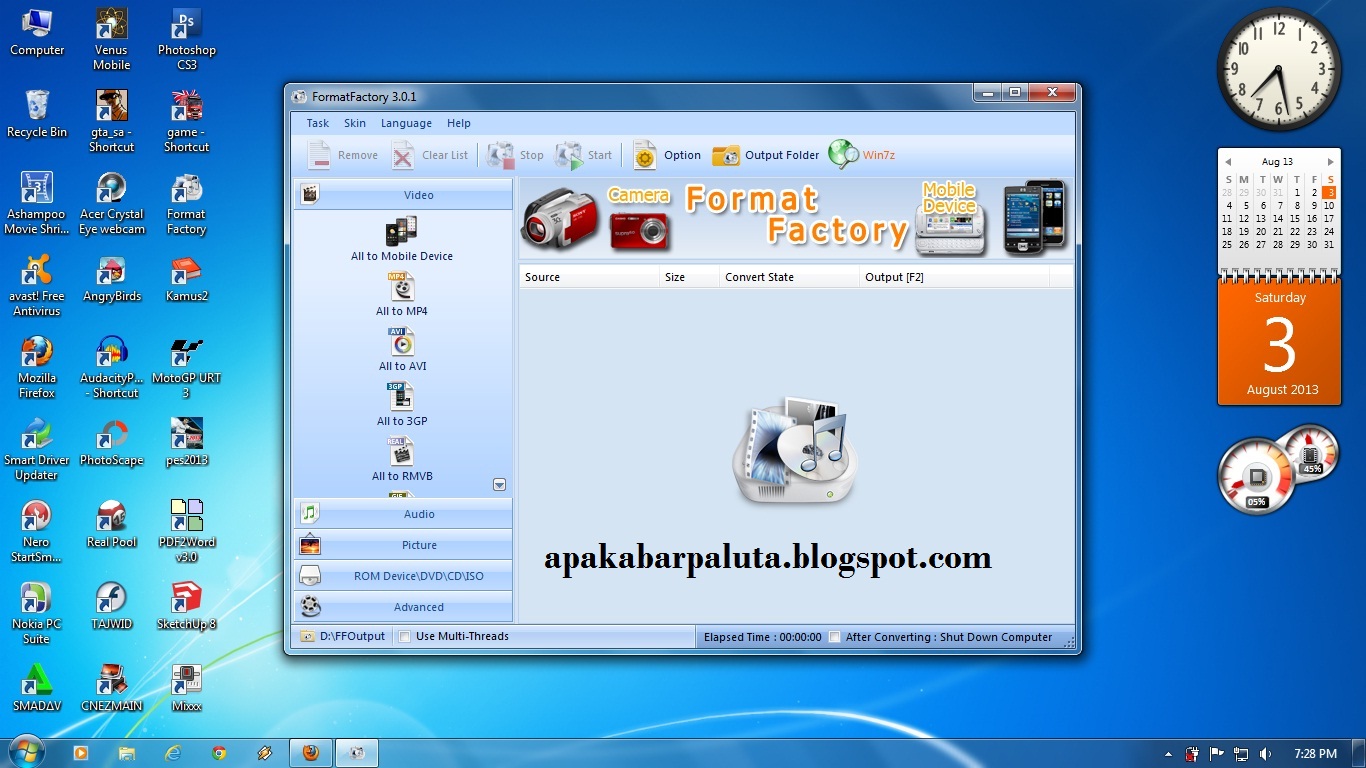Expand the Picture category panel
Screen dimensions: 1366x768
coord(403,545)
